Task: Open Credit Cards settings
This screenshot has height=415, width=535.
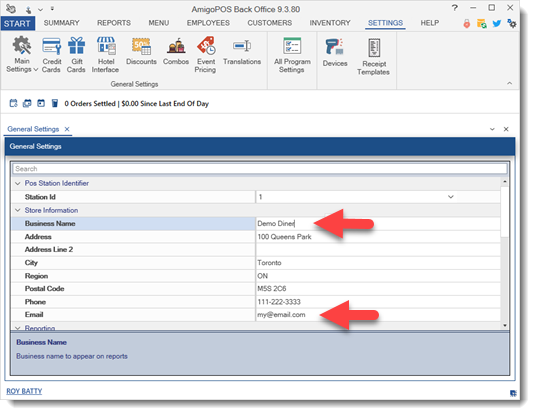Action: [x=51, y=55]
